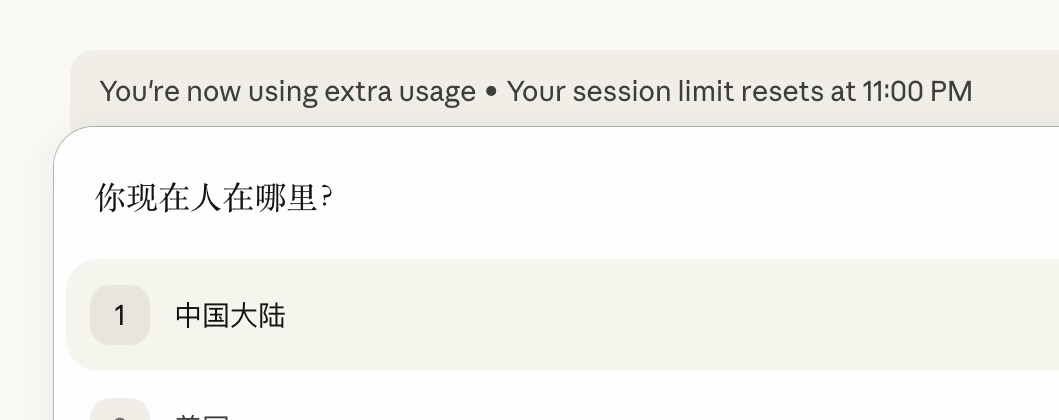Click the partially visible second option badge
The image size is (1059, 420).
pos(120,412)
